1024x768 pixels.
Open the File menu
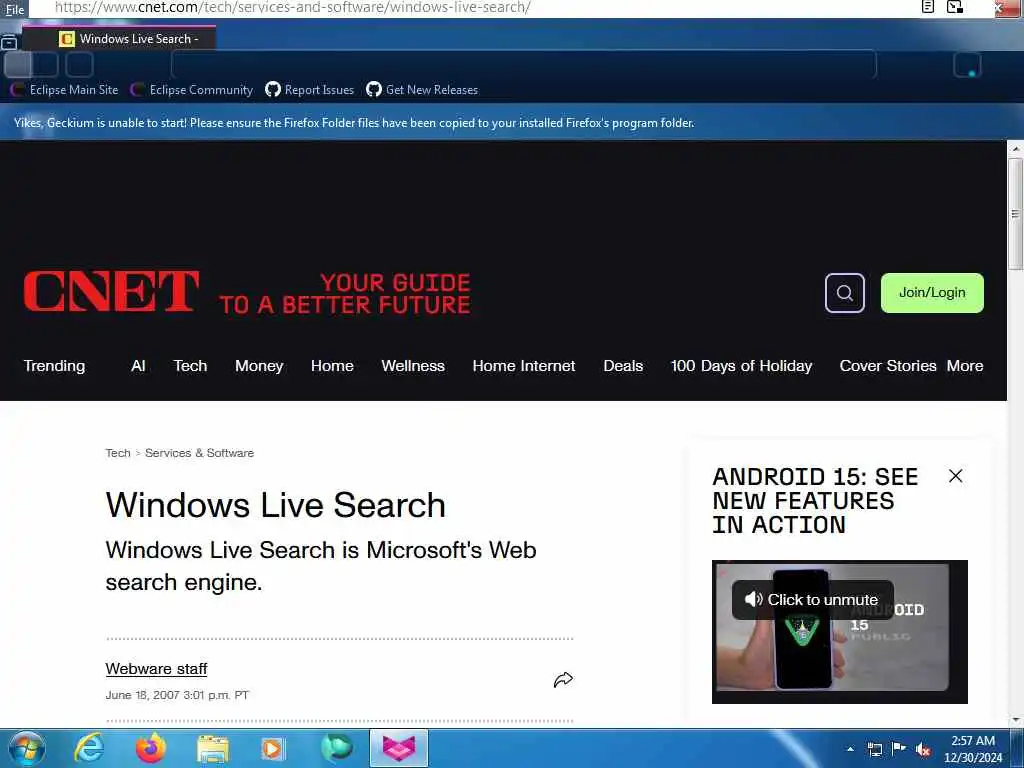(x=14, y=9)
